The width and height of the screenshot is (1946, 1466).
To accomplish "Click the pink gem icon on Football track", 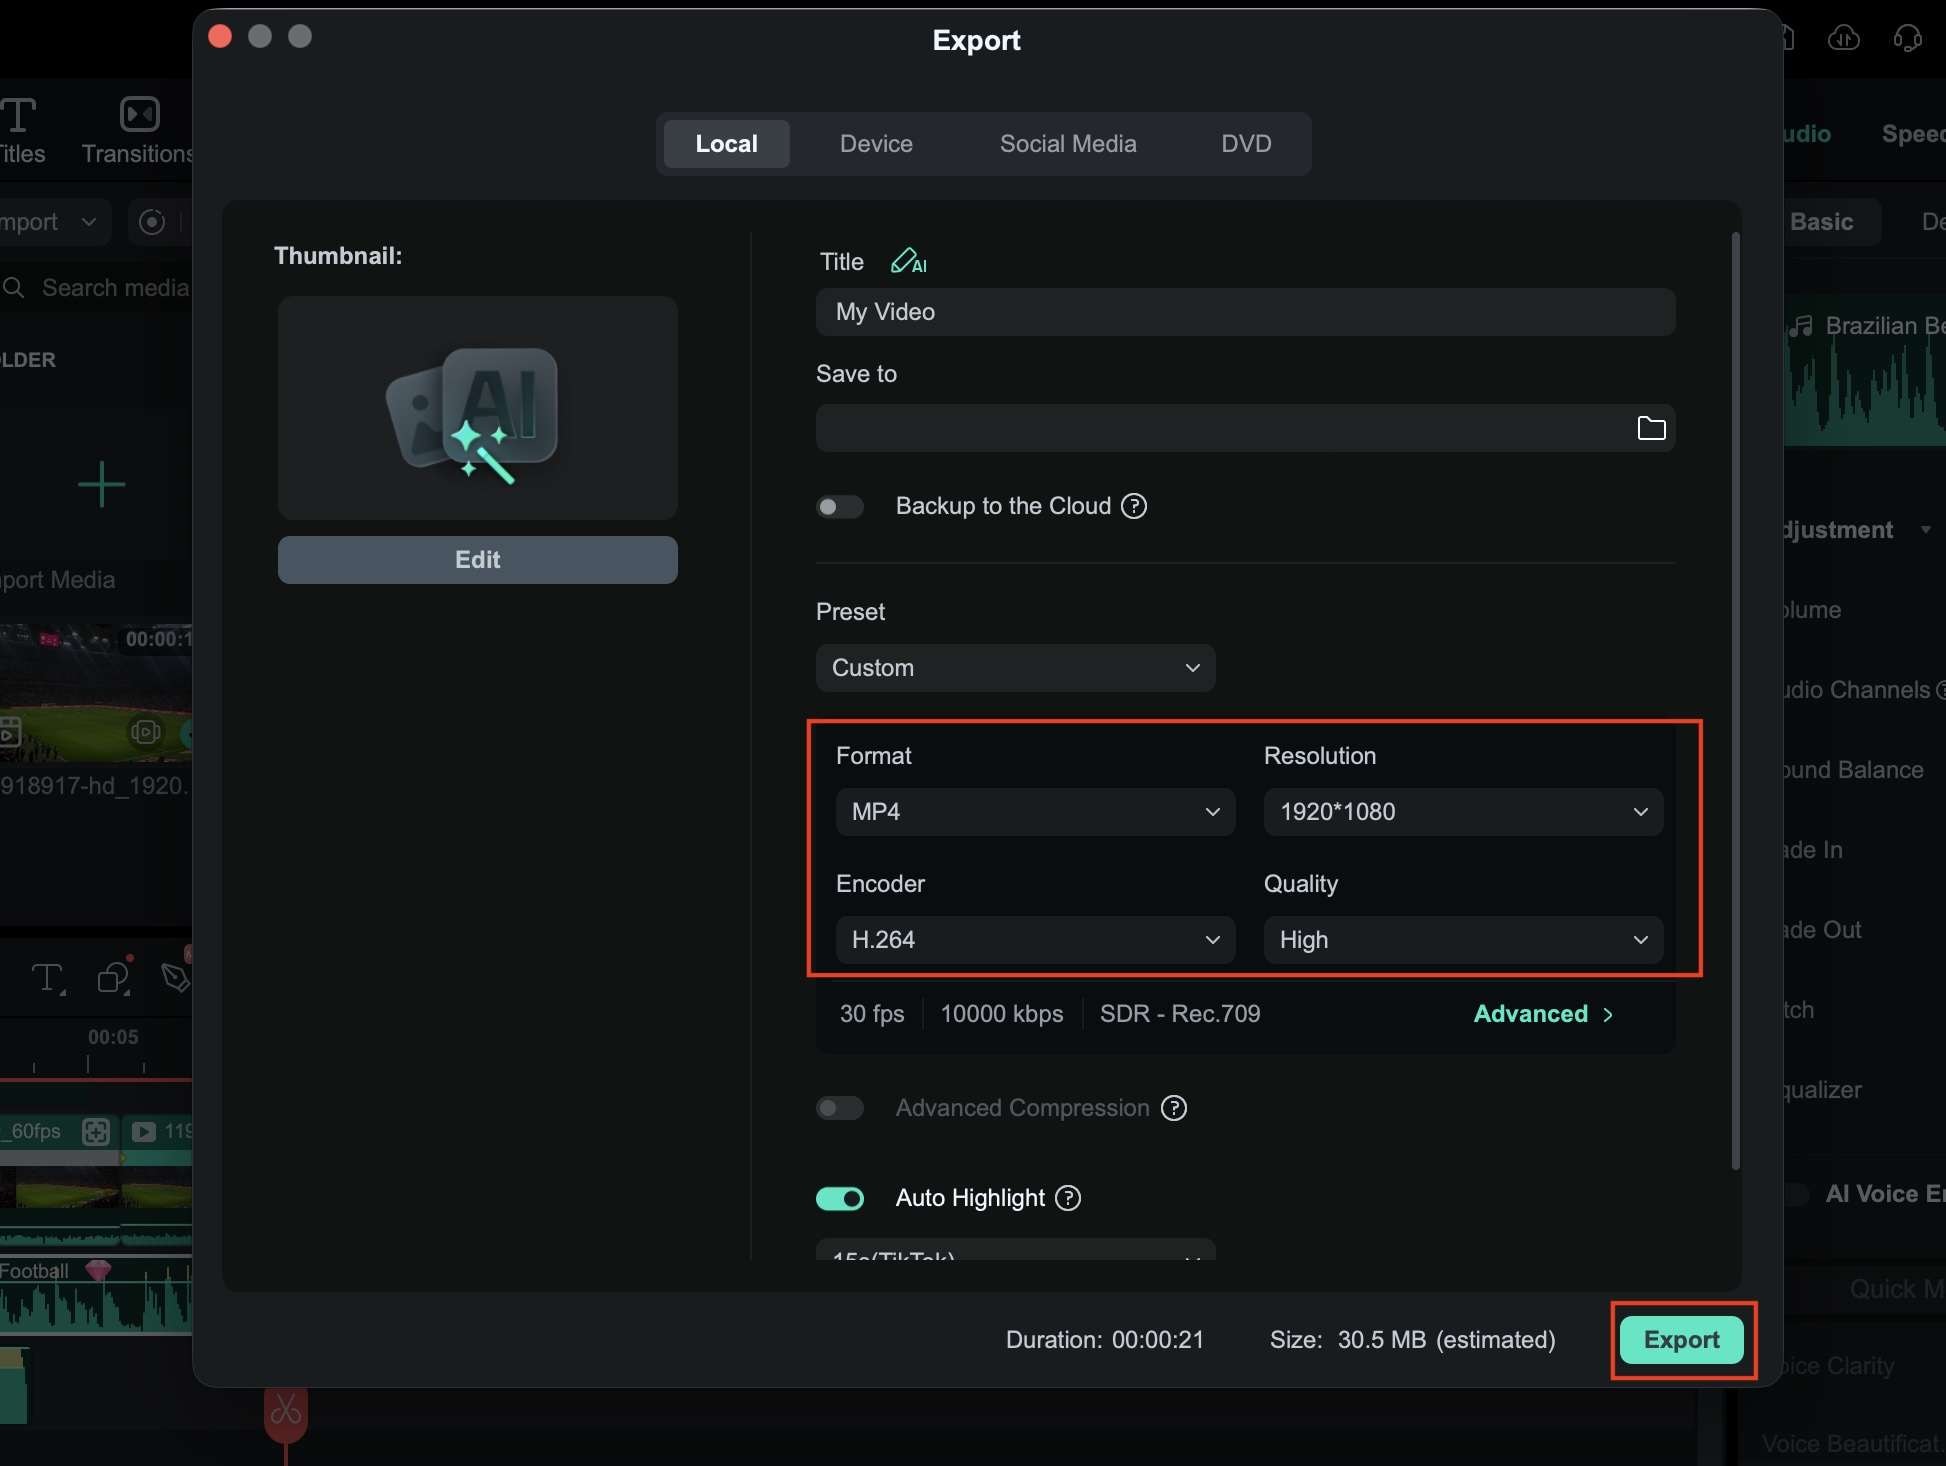I will 98,1271.
